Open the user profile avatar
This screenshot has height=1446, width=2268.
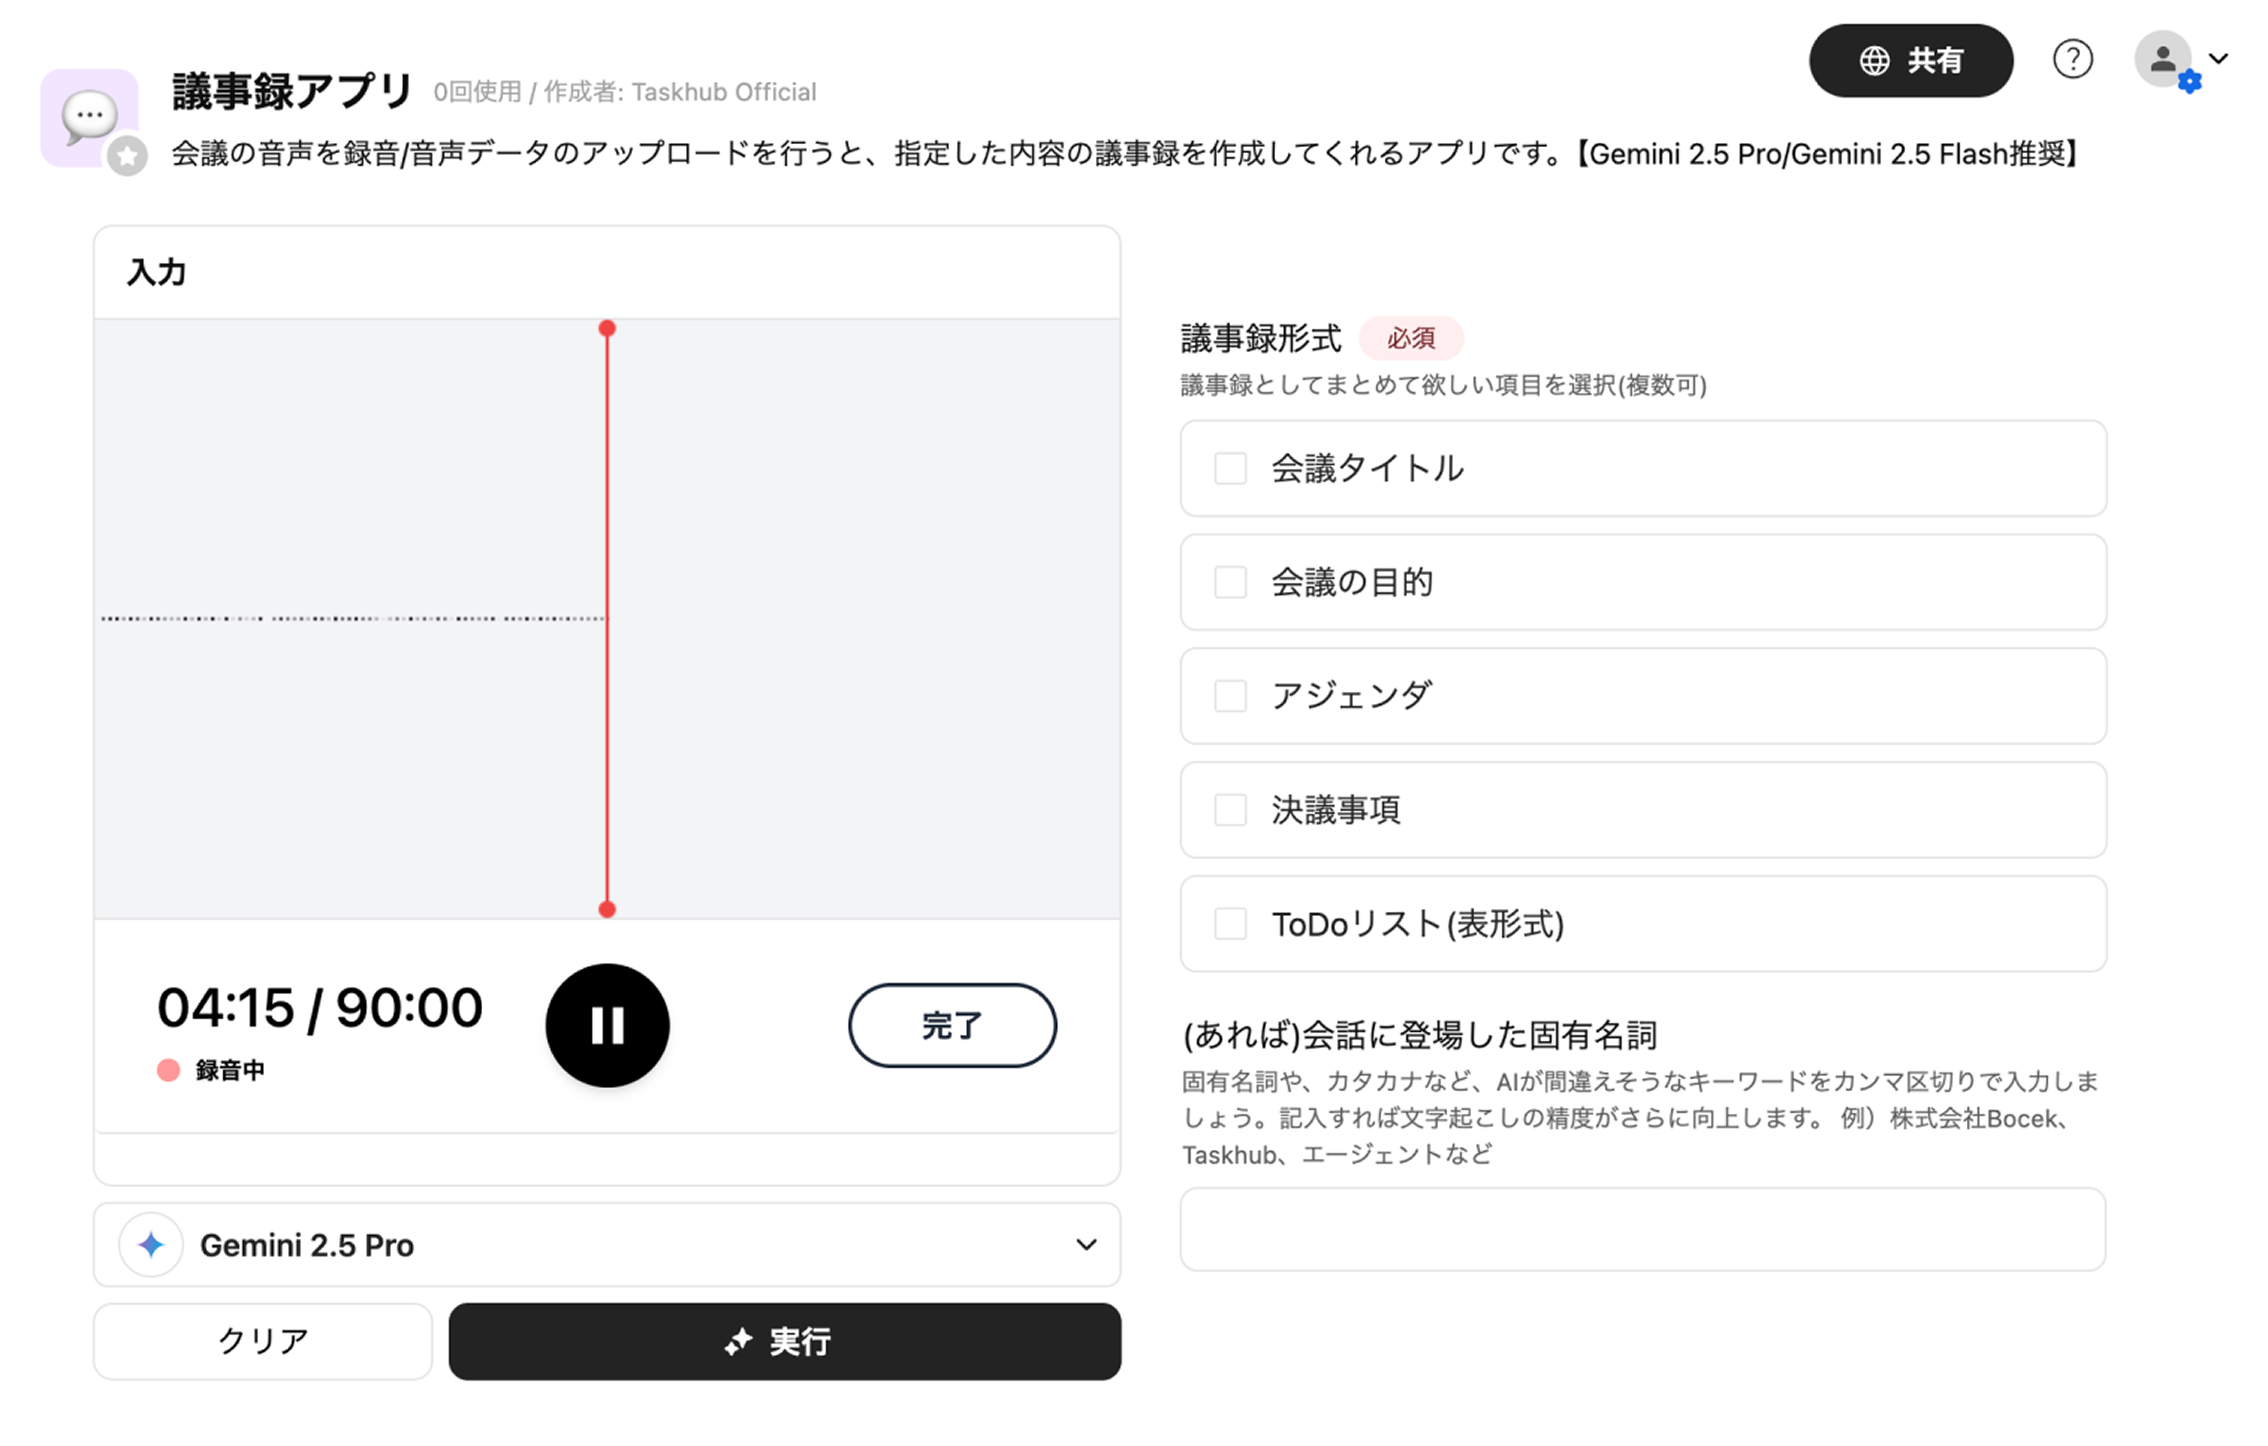click(x=2163, y=60)
